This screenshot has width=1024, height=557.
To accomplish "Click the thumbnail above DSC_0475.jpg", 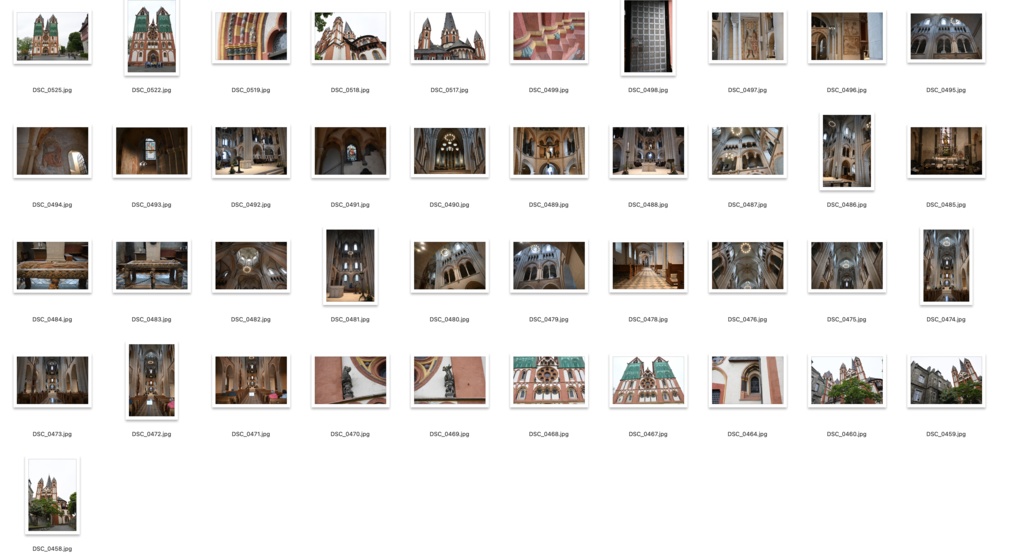I will pyautogui.click(x=846, y=266).
